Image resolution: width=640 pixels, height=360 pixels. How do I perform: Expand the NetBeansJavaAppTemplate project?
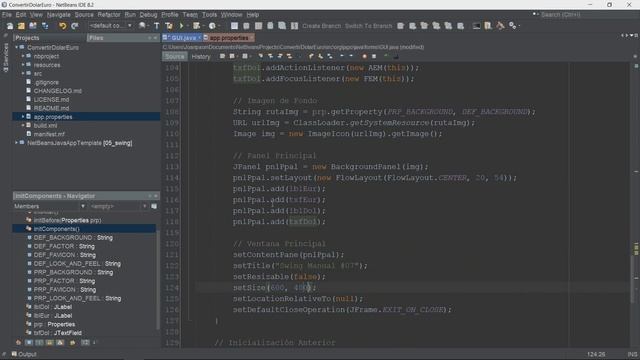17,143
